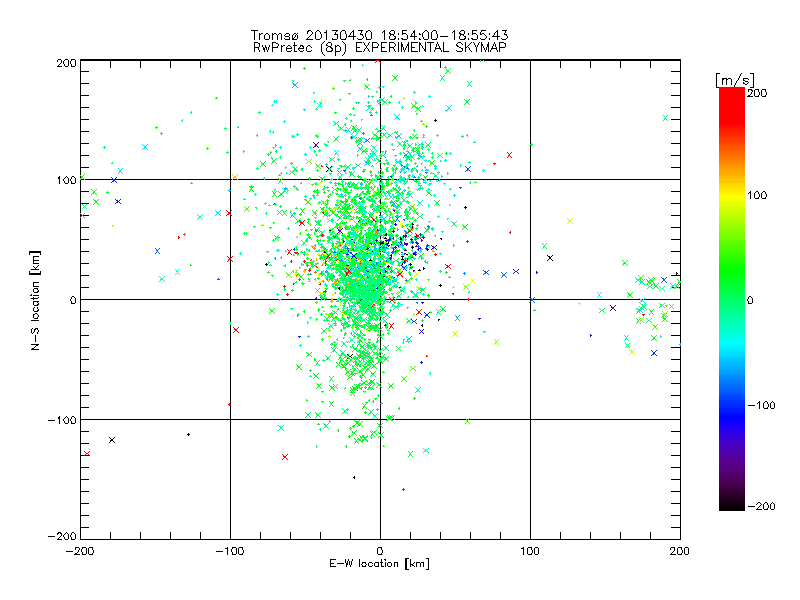Click the 'RwPretec (8p) EXPERIMENTAL SKYMAP' subtitle

click(380, 48)
